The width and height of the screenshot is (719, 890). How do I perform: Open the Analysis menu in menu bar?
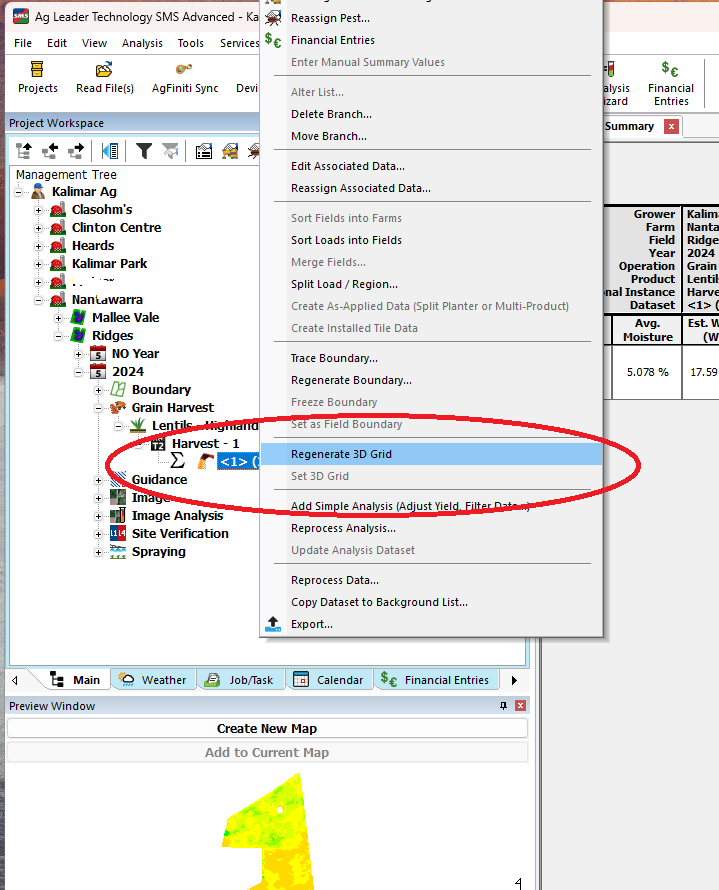click(142, 43)
